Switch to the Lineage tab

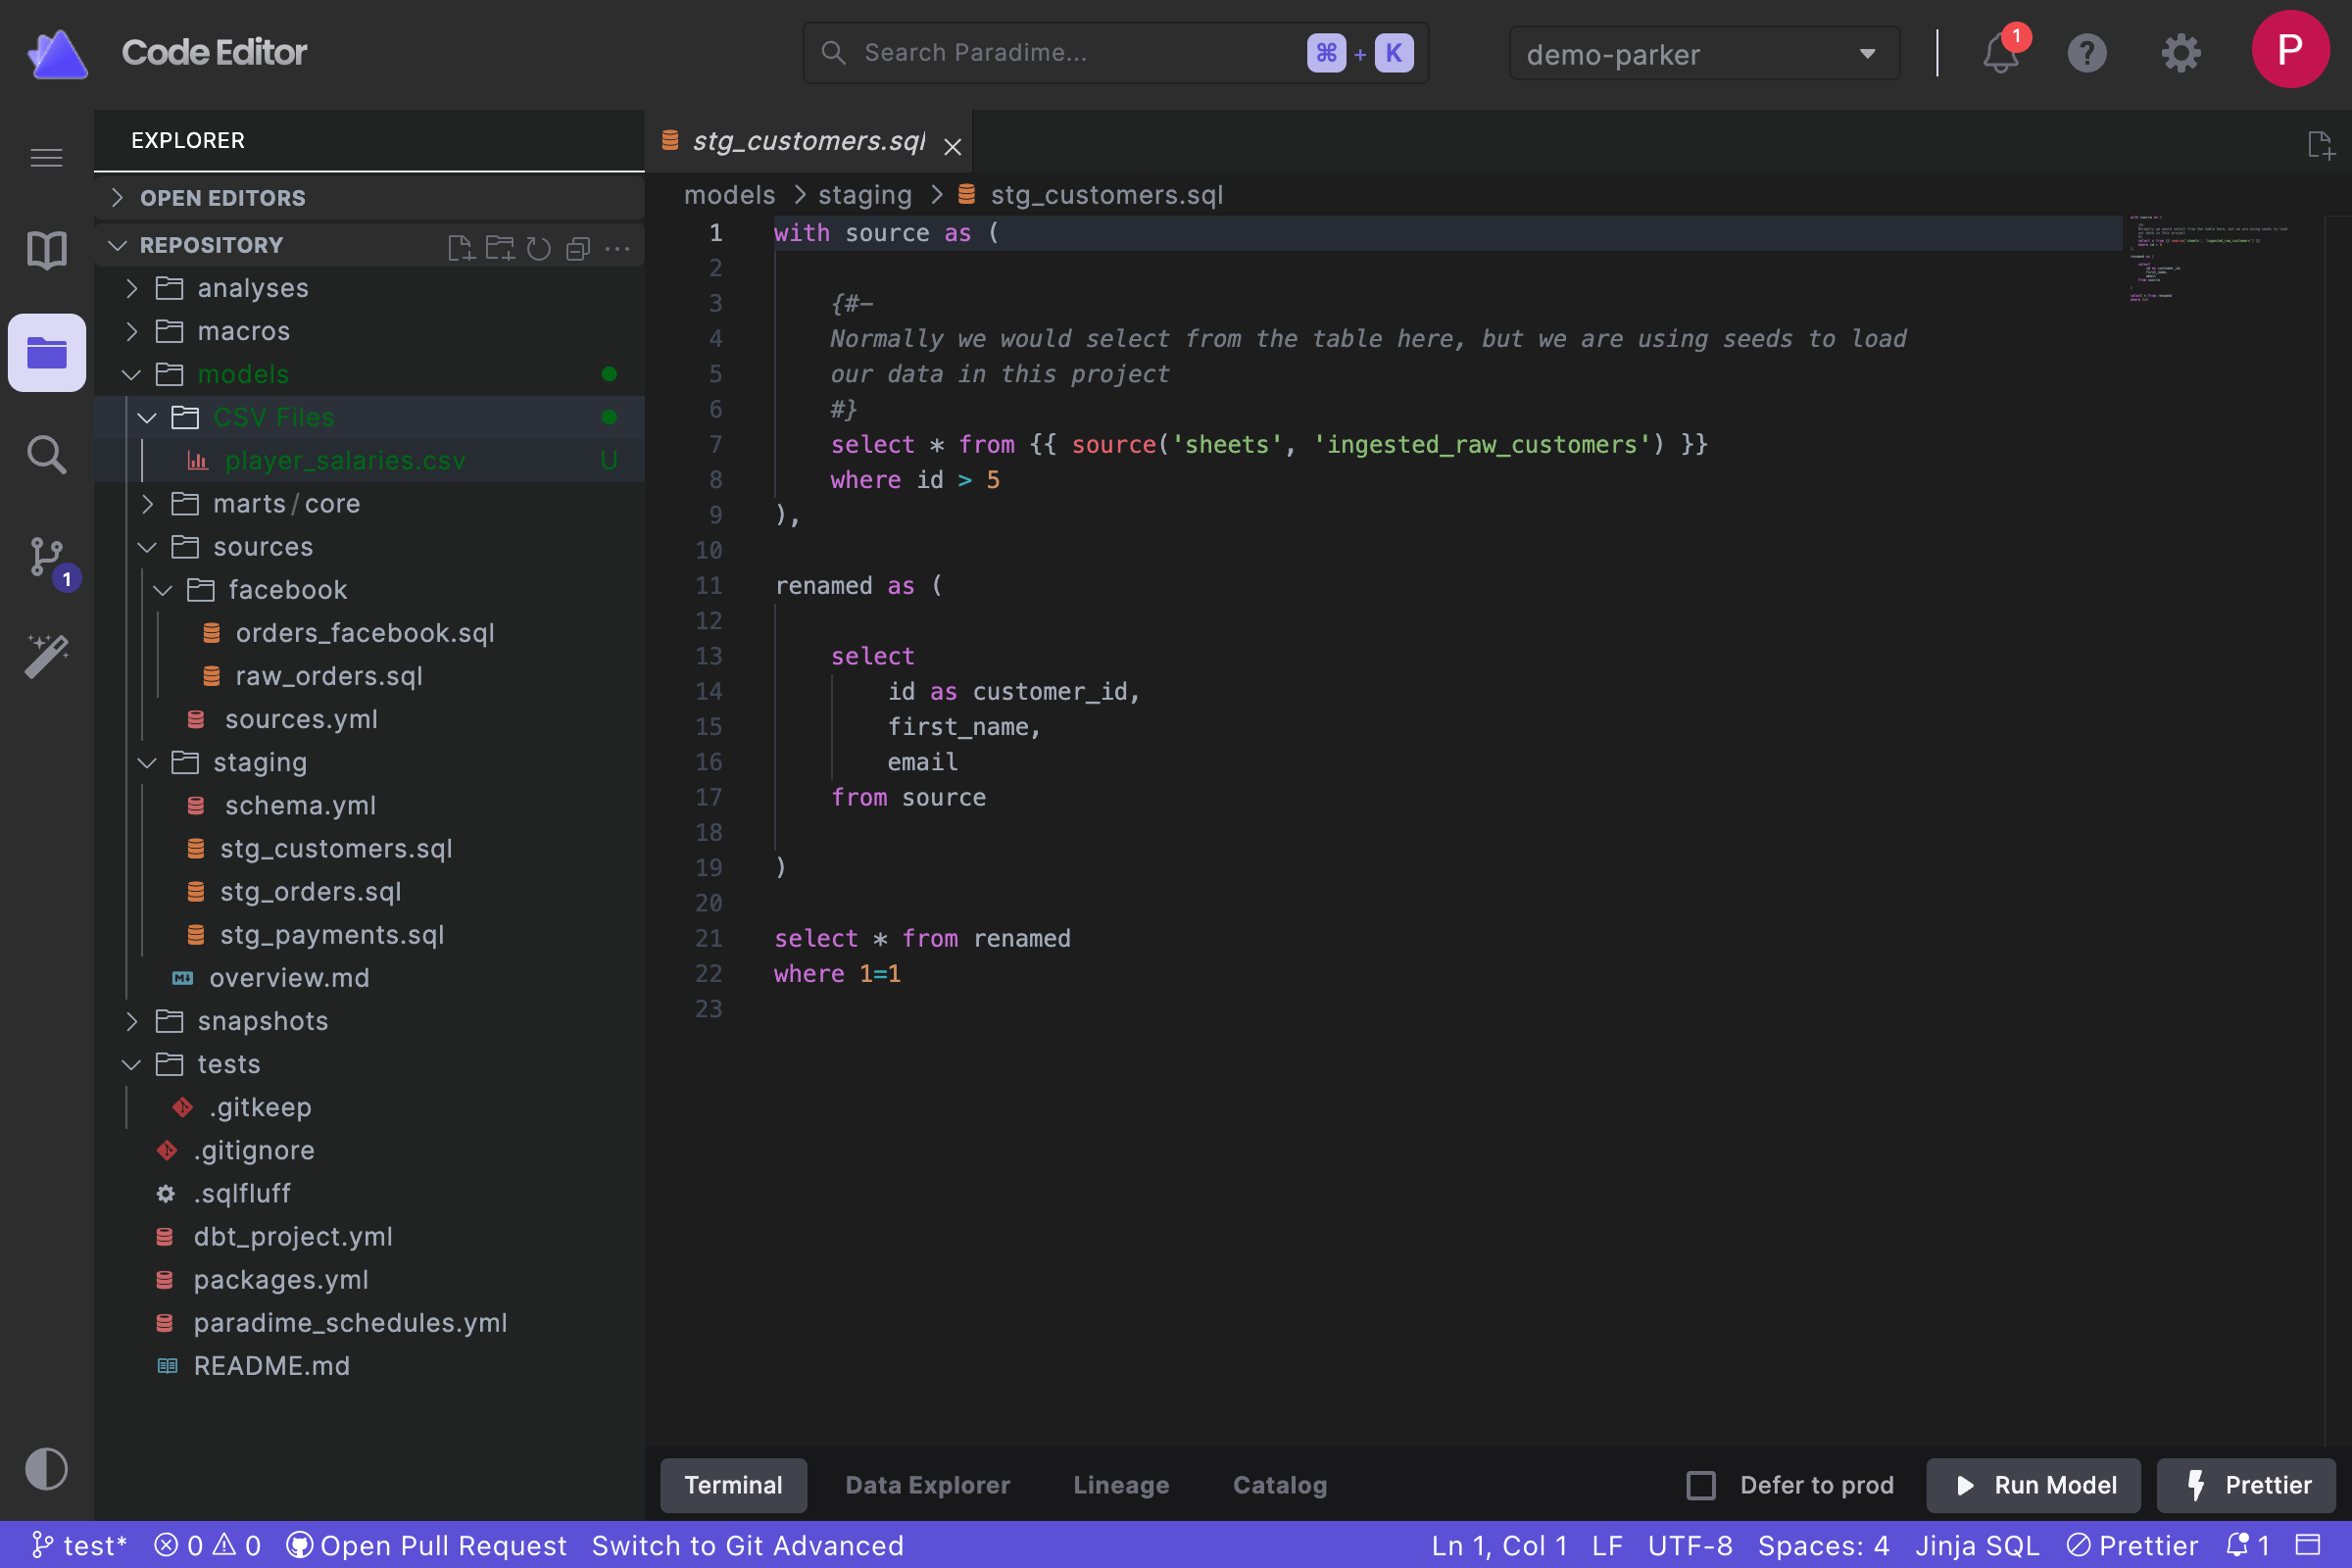click(x=1121, y=1485)
